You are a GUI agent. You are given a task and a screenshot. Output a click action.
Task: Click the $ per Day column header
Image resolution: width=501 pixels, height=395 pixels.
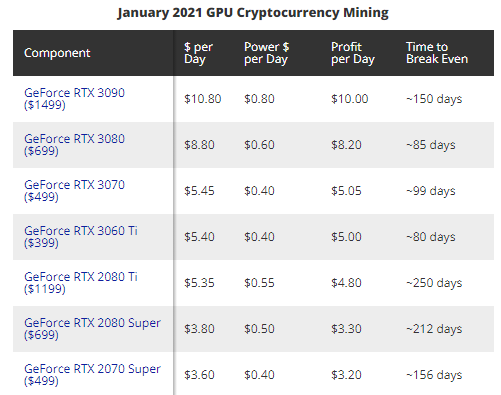[198, 53]
